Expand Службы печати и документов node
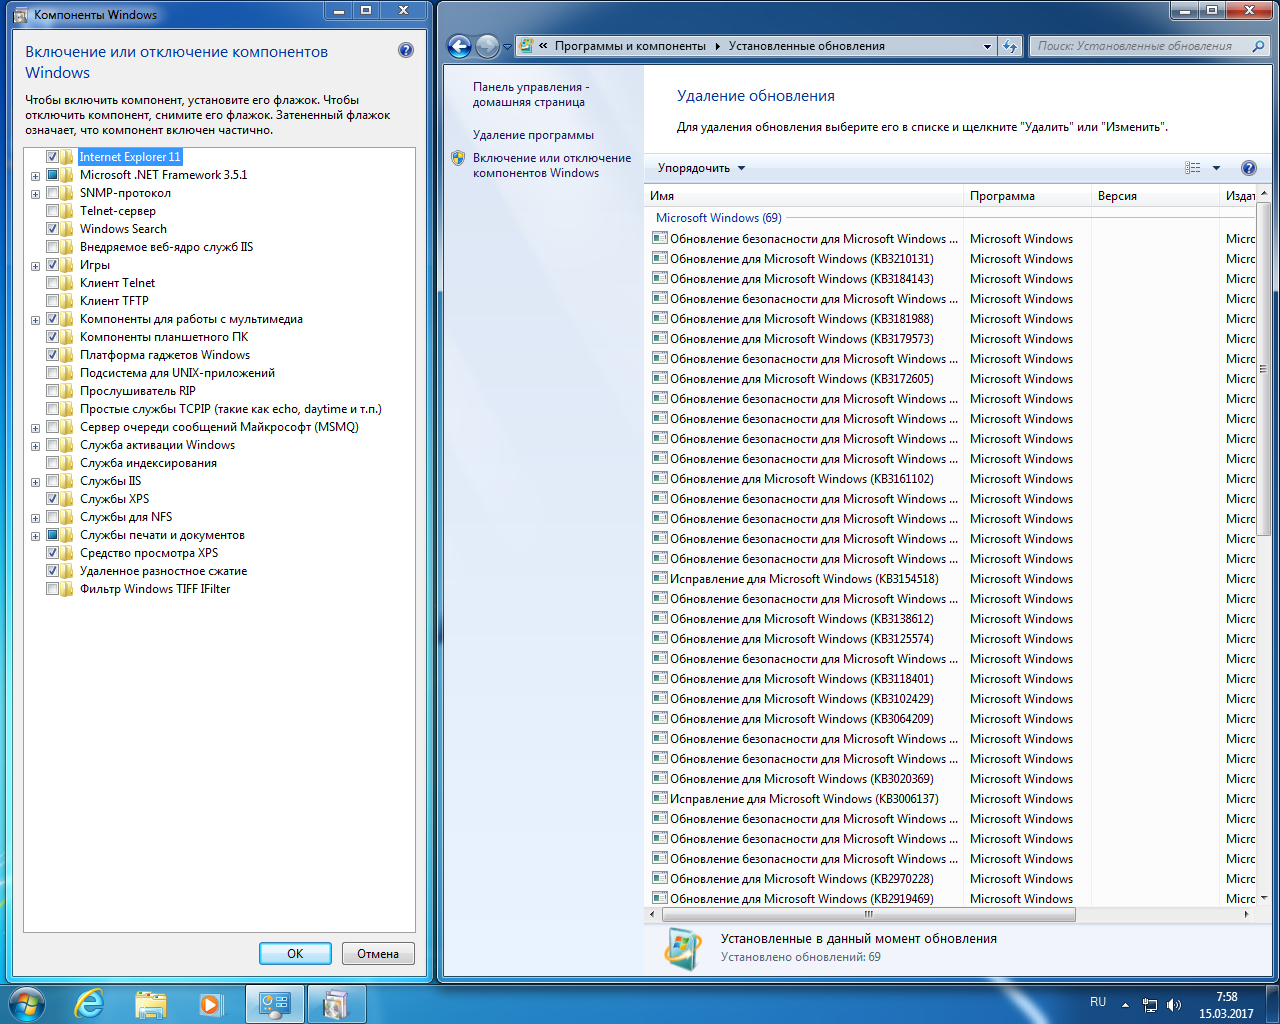Screen dimensions: 1280x1024 coord(35,536)
